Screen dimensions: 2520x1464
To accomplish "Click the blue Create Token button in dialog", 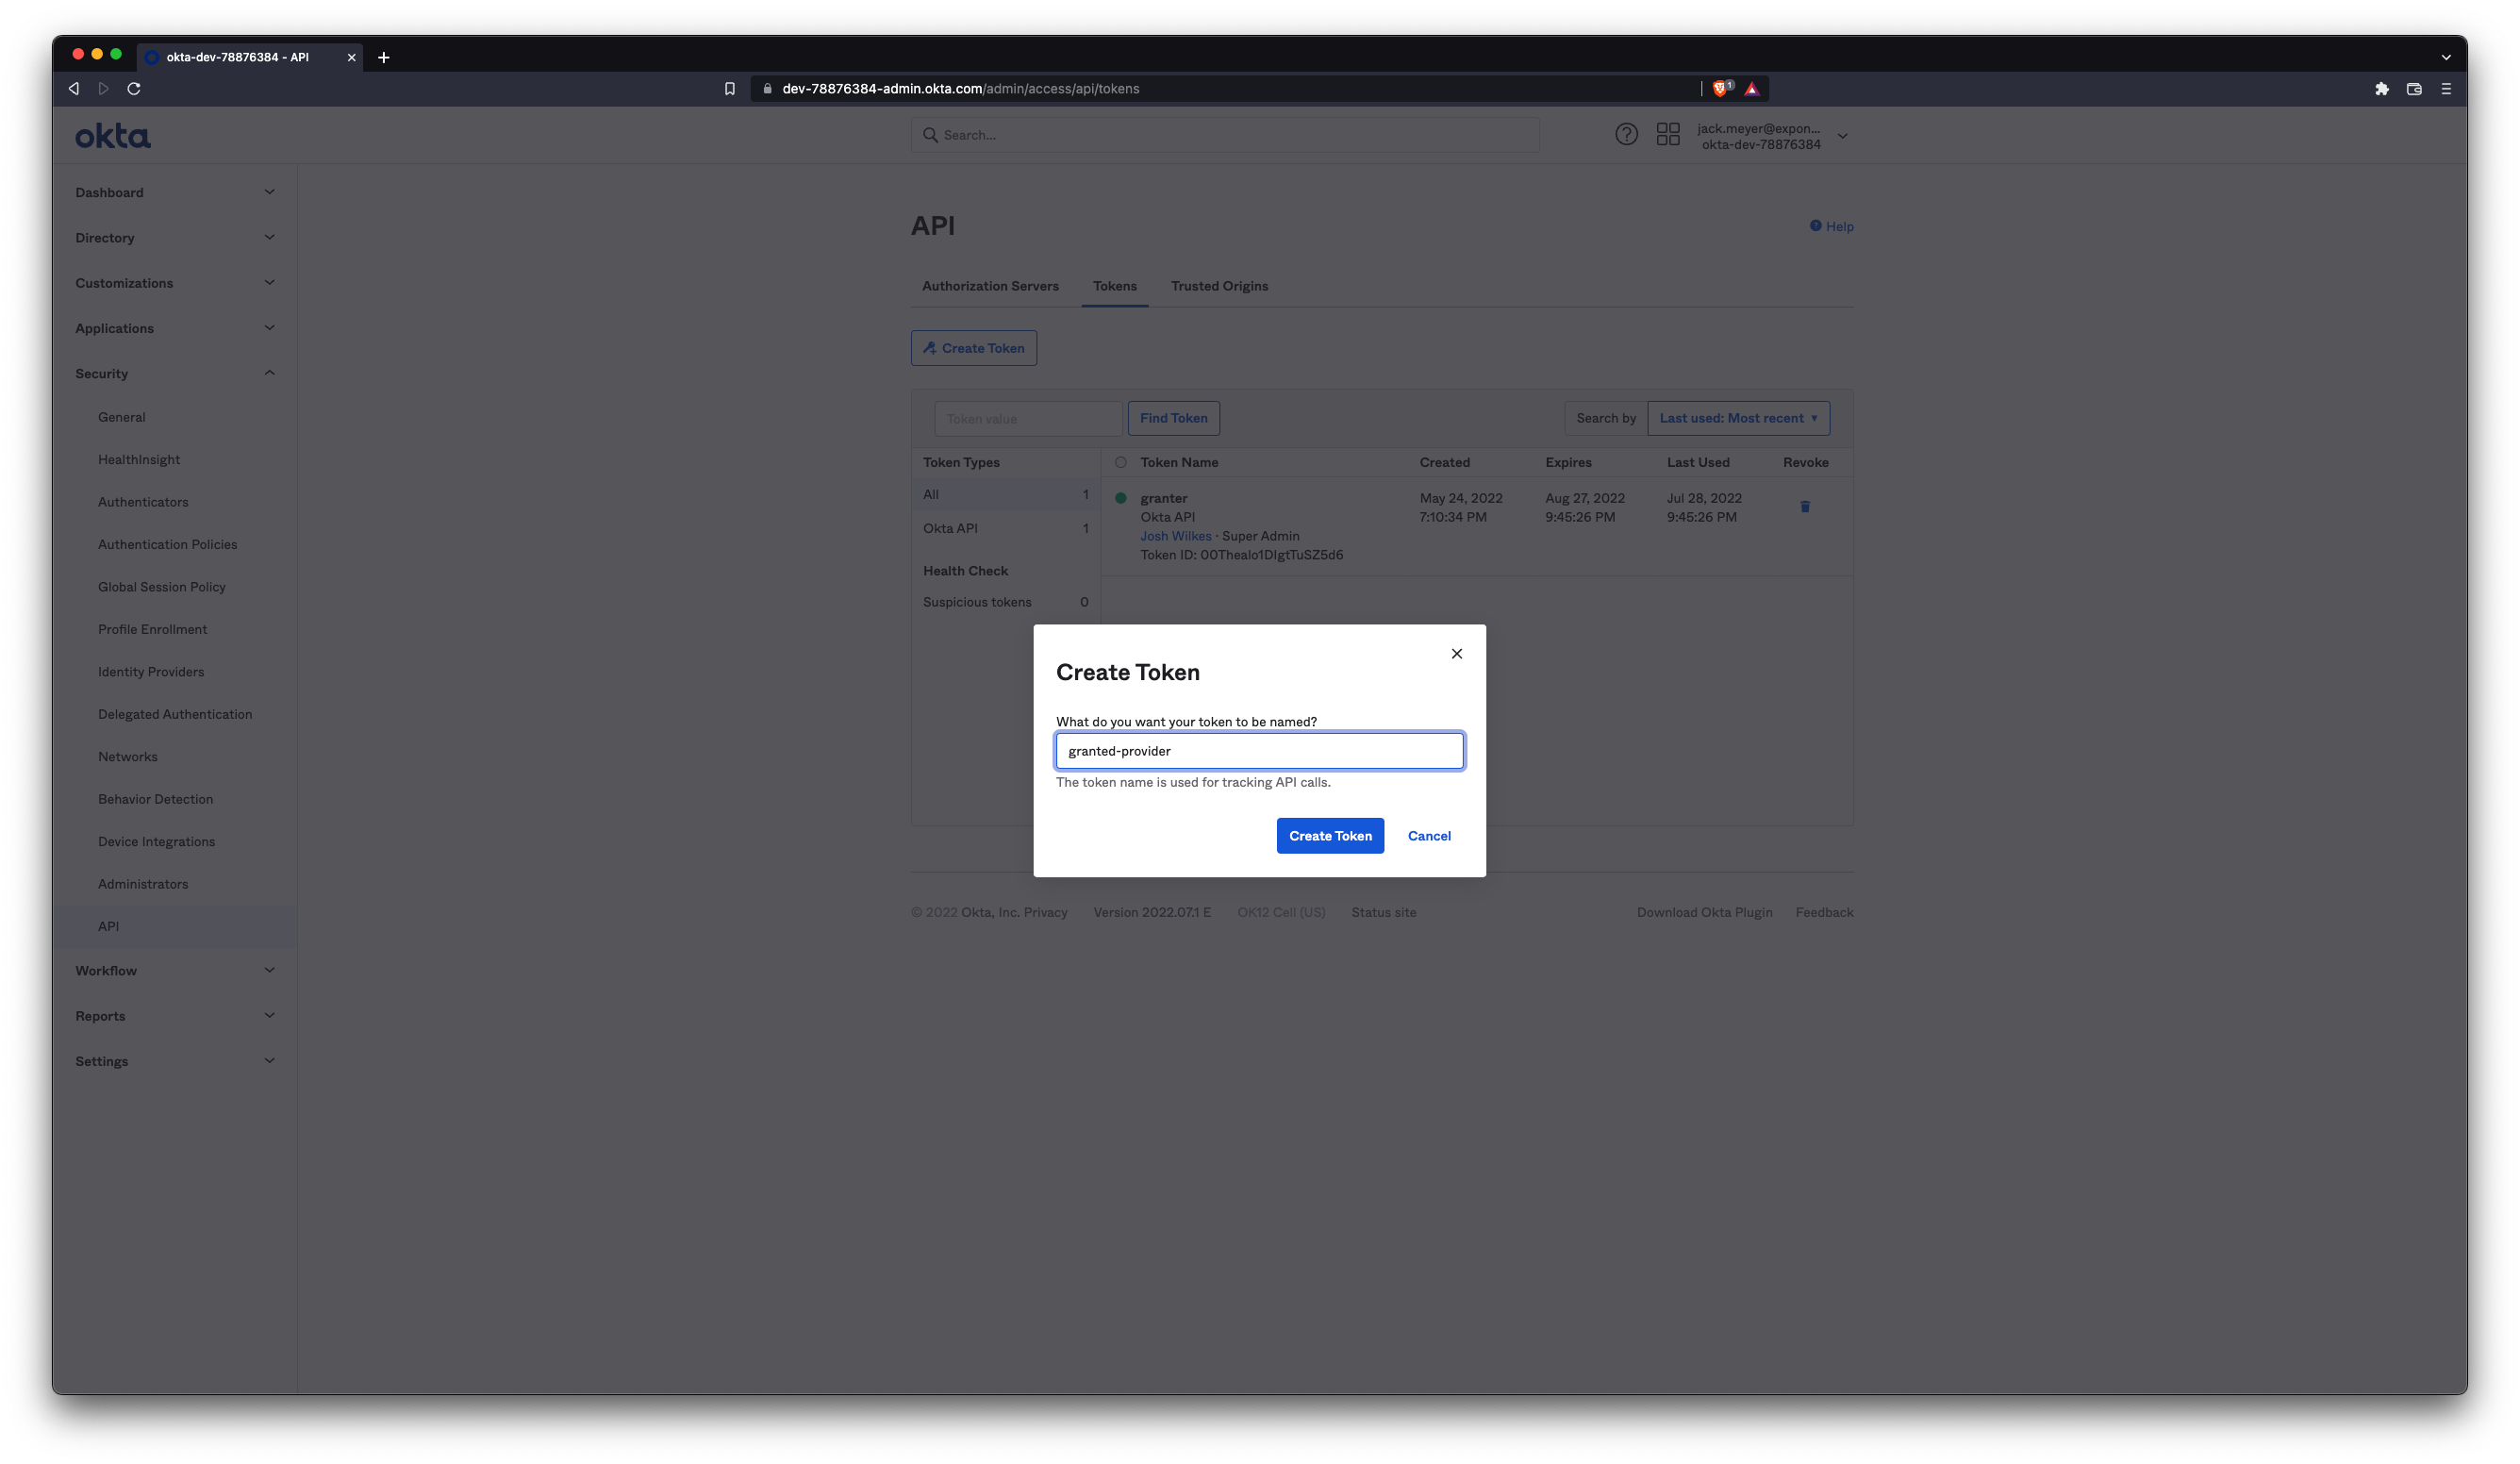I will pos(1330,835).
